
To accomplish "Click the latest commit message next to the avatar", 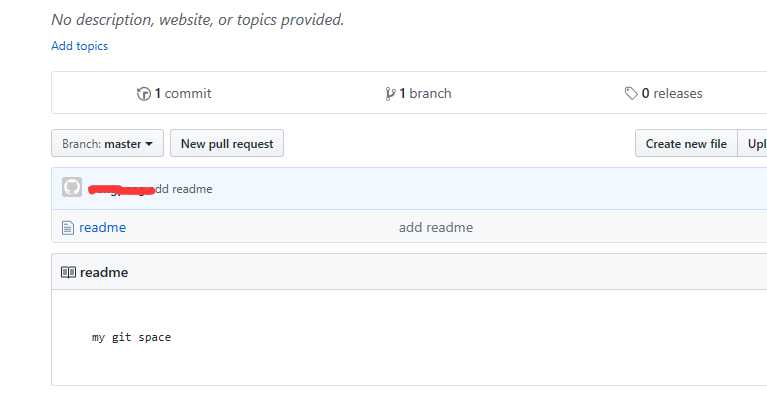I will (183, 189).
